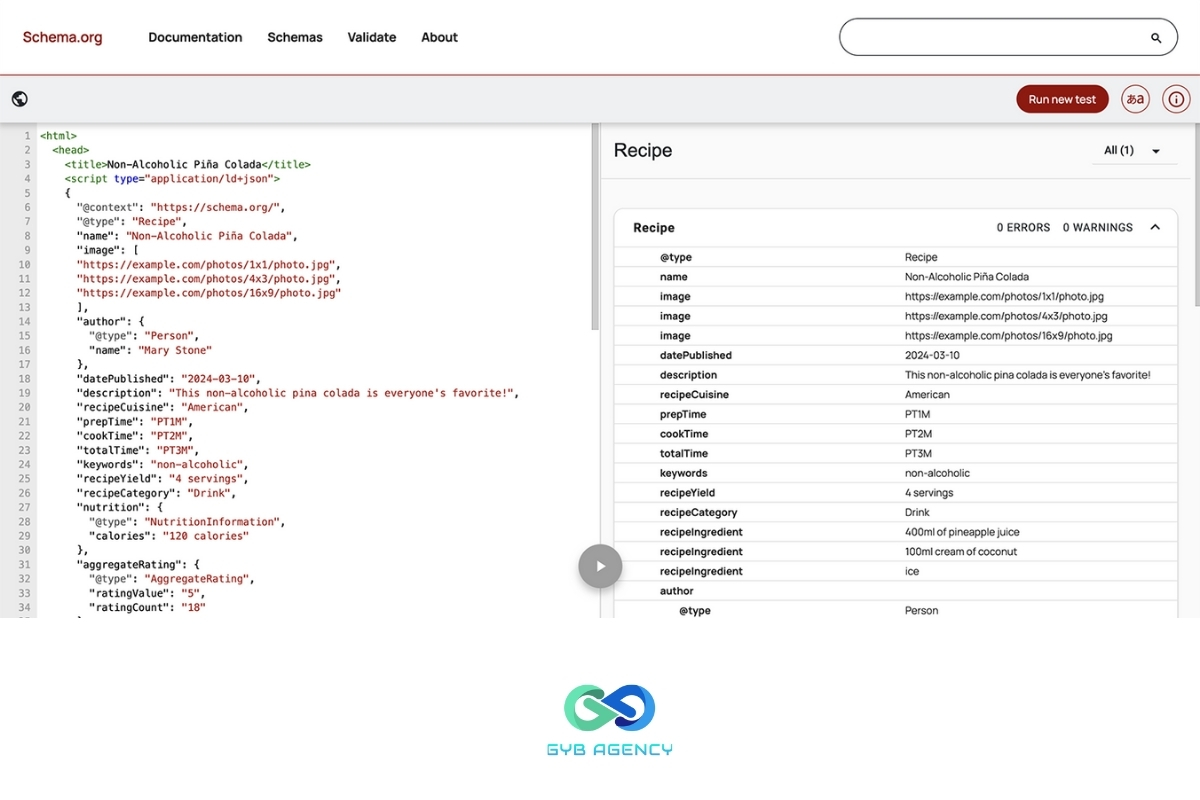This screenshot has width=1200, height=800.
Task: Select the 16x9 photo.jpg image value
Action: (x=1008, y=336)
